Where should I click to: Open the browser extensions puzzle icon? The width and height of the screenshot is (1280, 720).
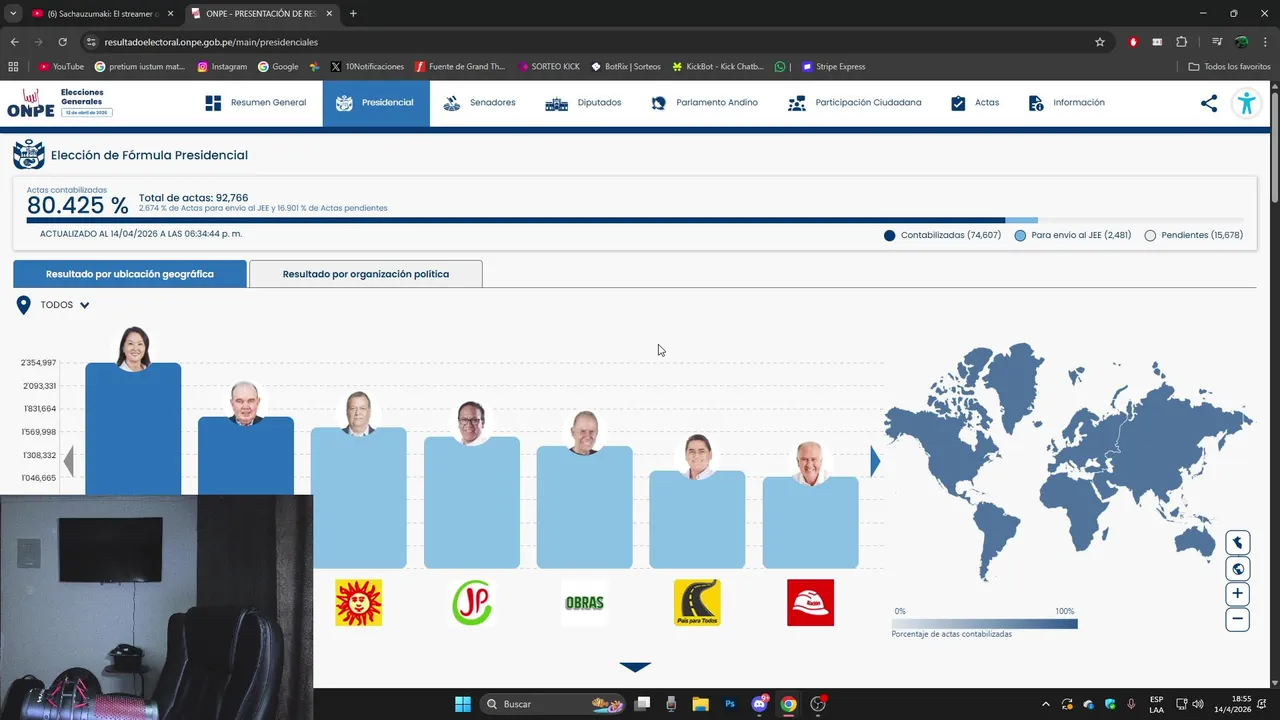1181,42
